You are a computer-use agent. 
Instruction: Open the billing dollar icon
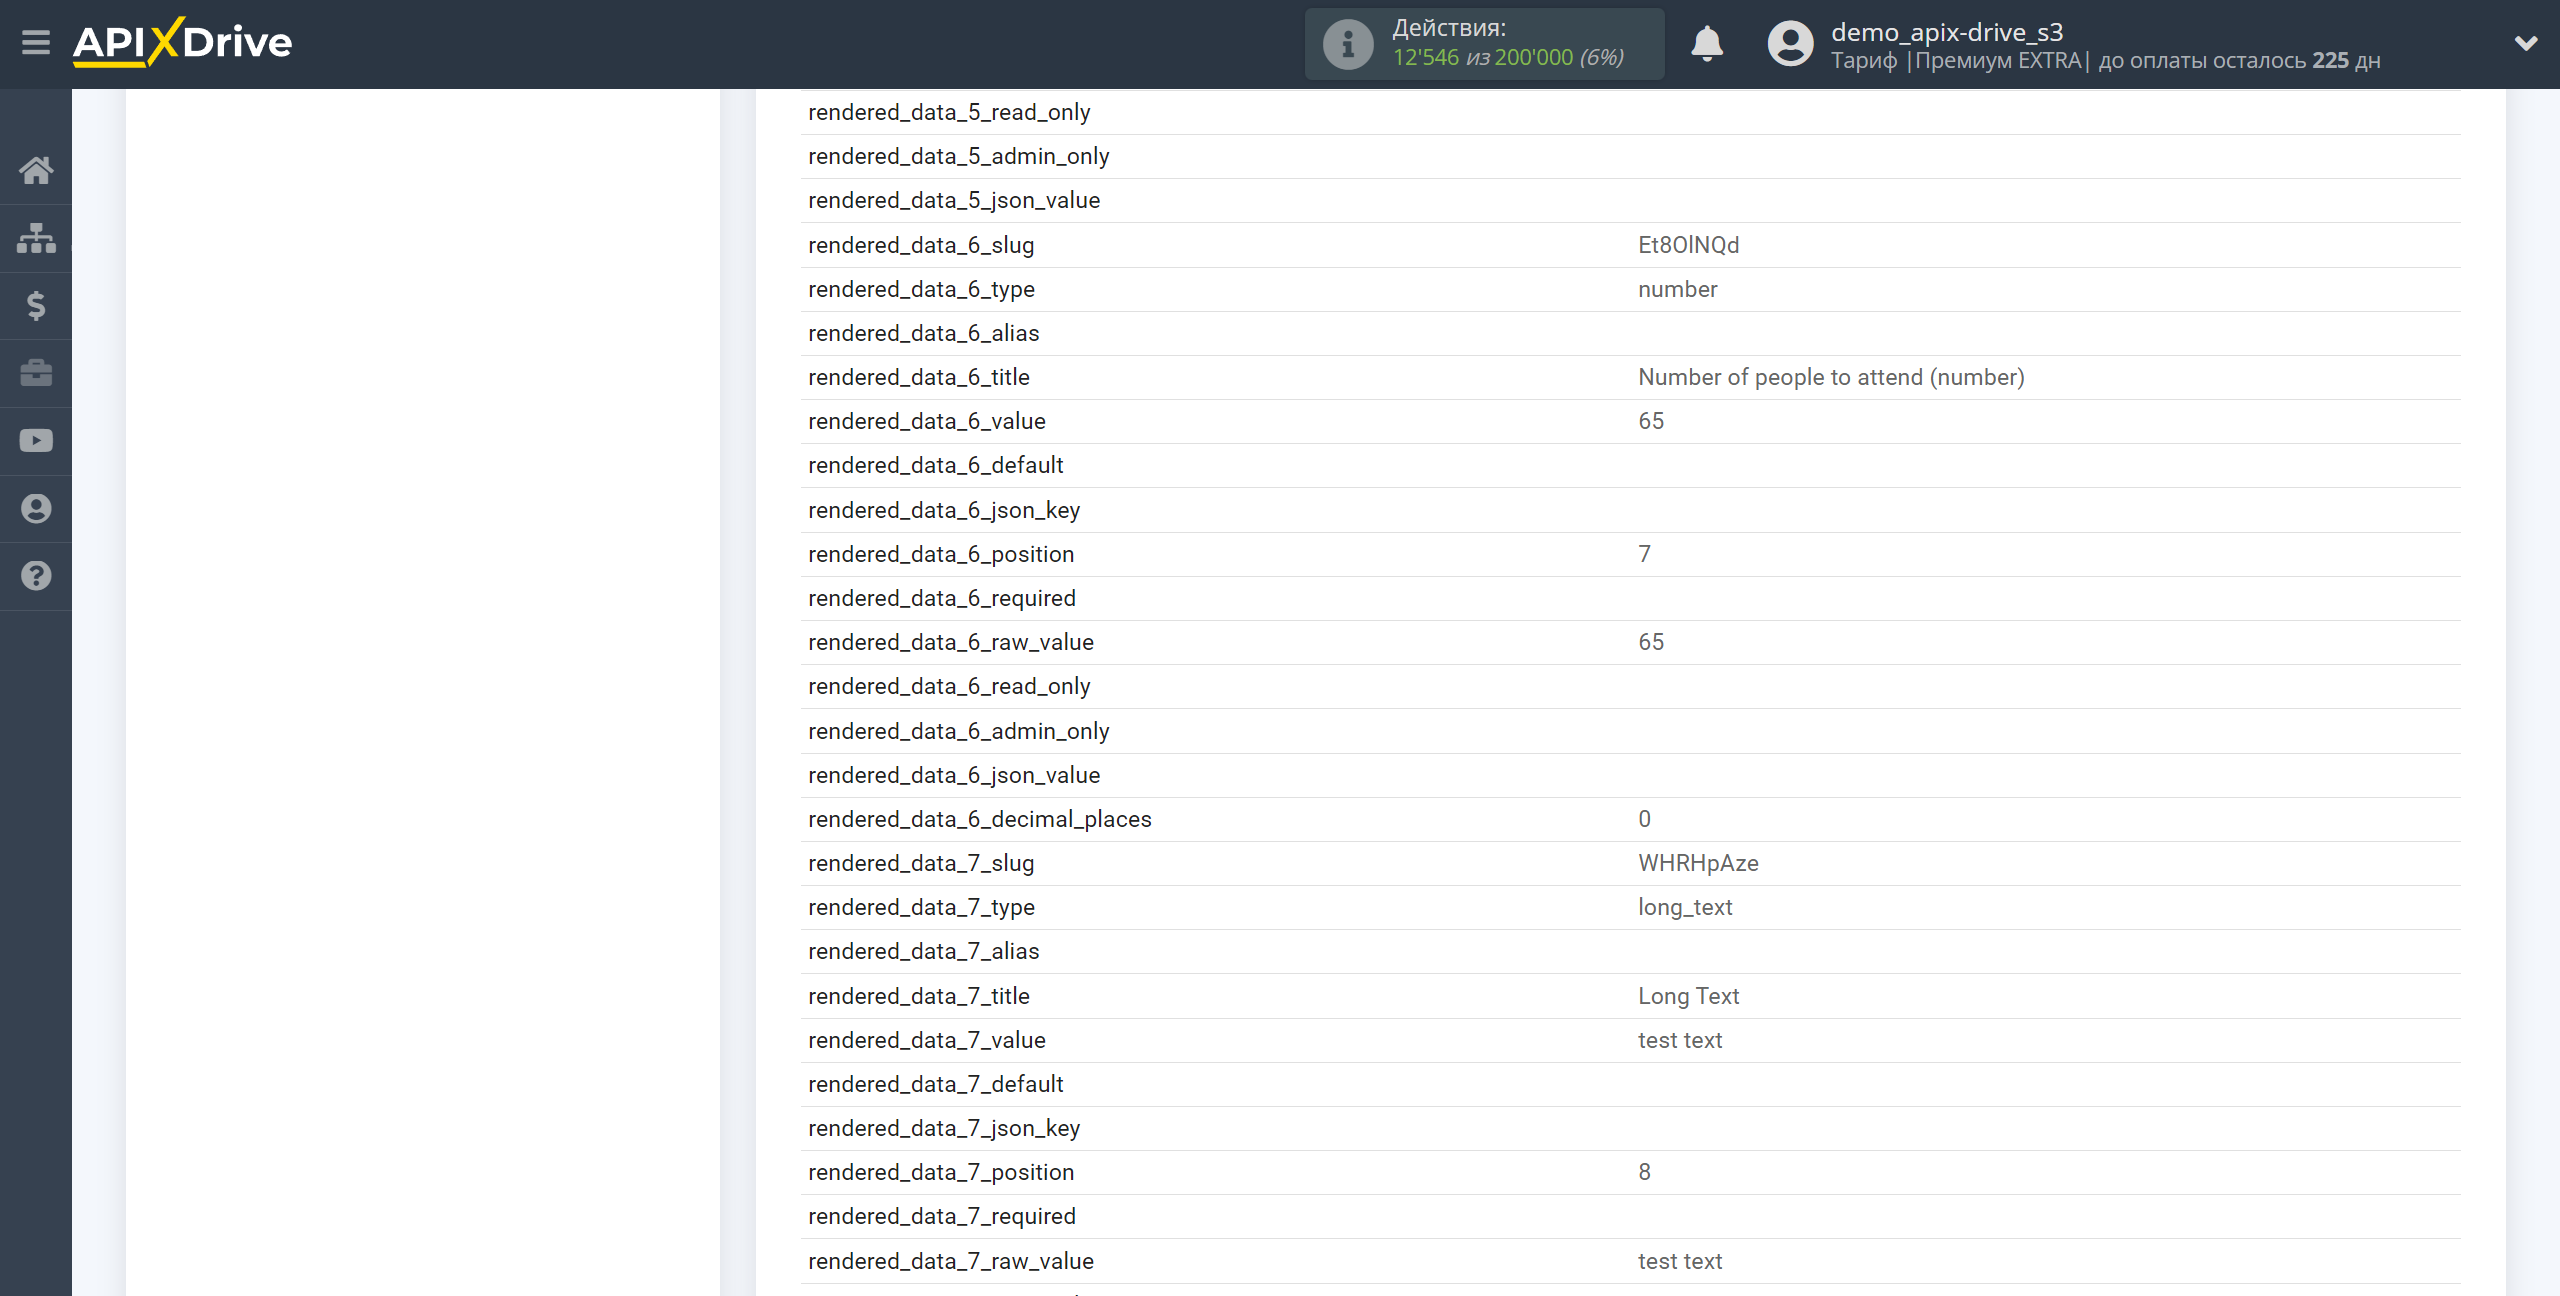pyautogui.click(x=36, y=305)
